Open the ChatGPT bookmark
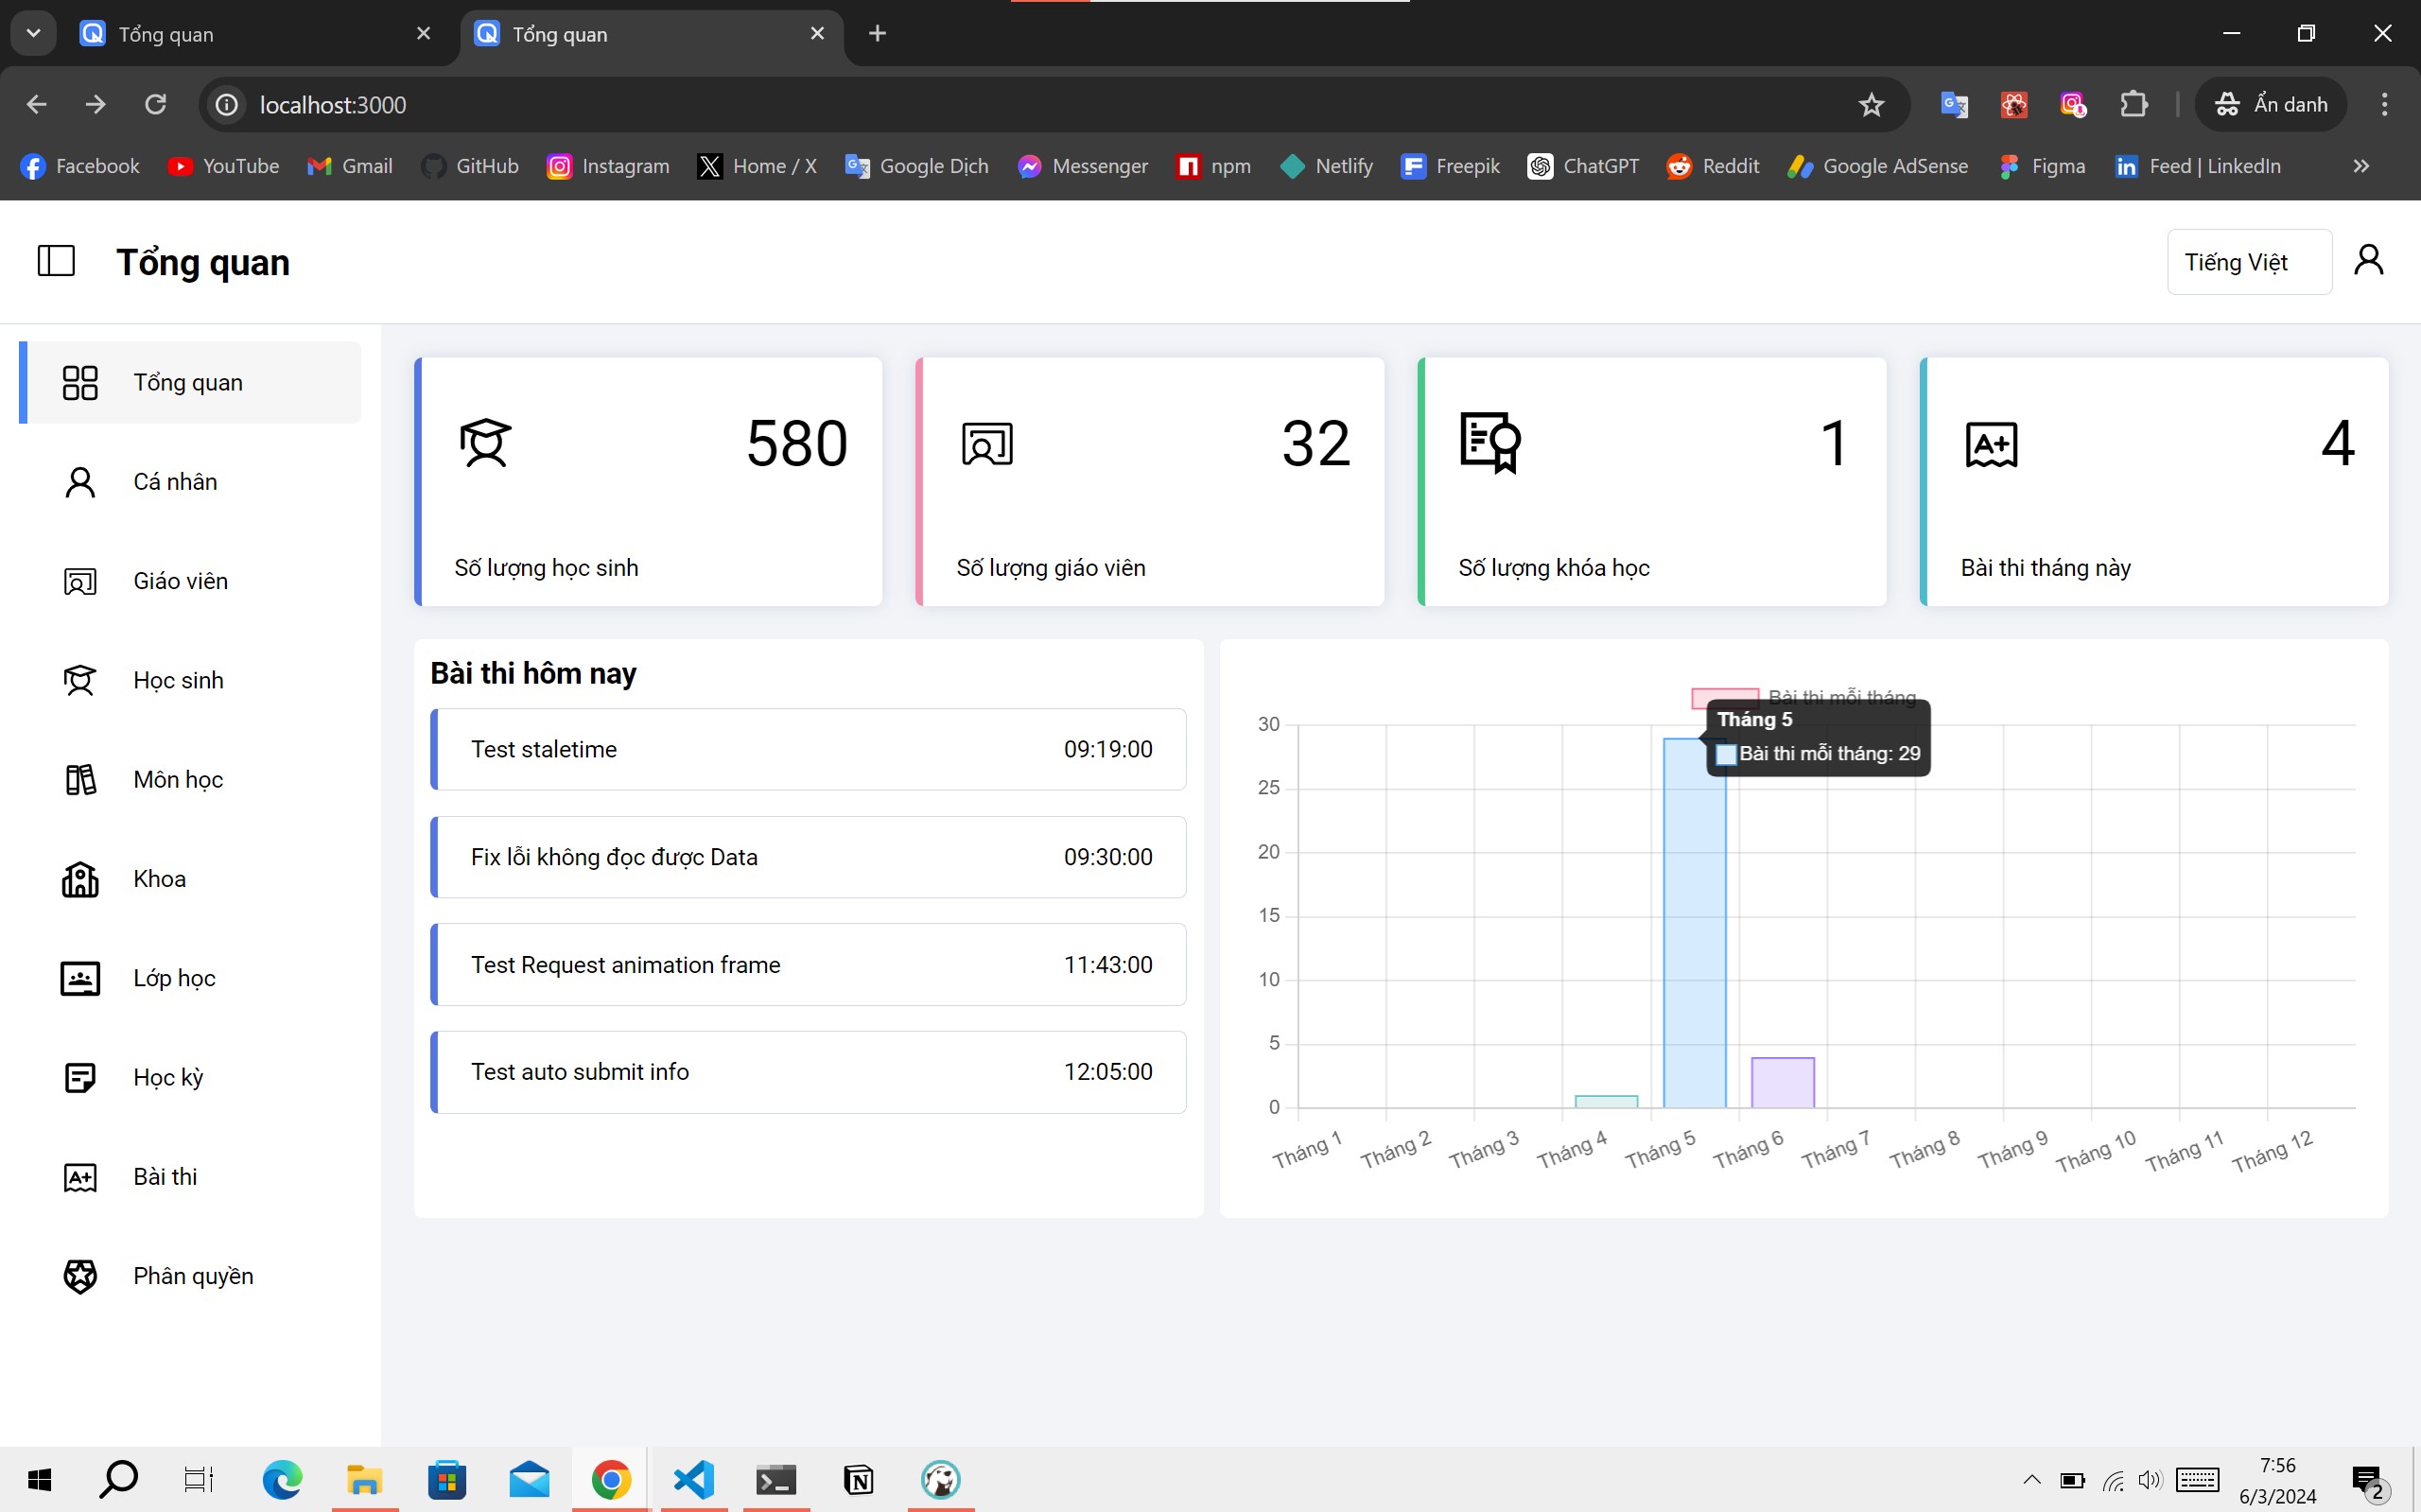This screenshot has height=1512, width=2421. point(1583,166)
